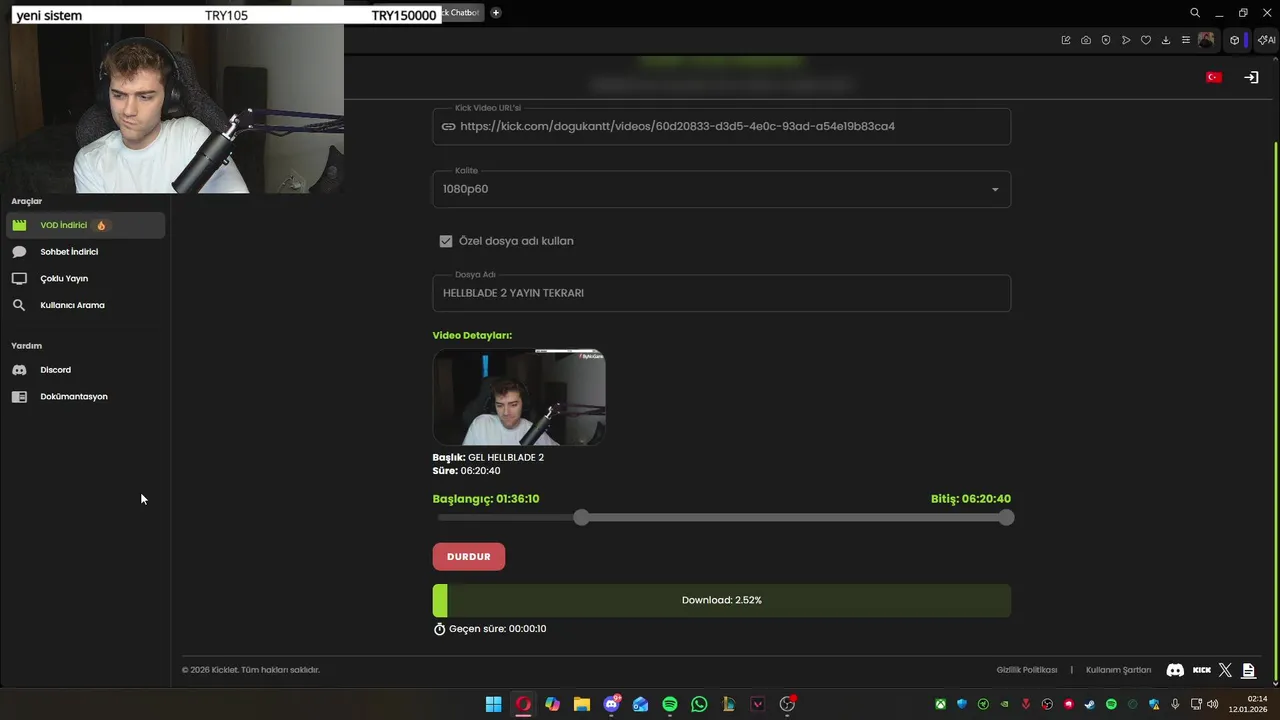The image size is (1280, 720).
Task: Click the browser snapshot camera icon
Action: [1086, 40]
